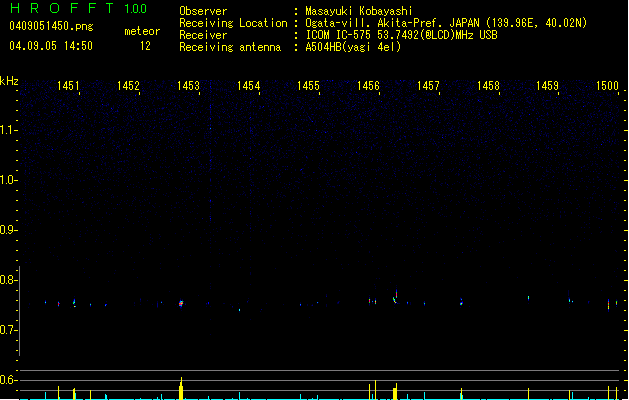This screenshot has height=400, width=629.
Task: Click the tall meteor echo after 1456
Action: coord(396,296)
